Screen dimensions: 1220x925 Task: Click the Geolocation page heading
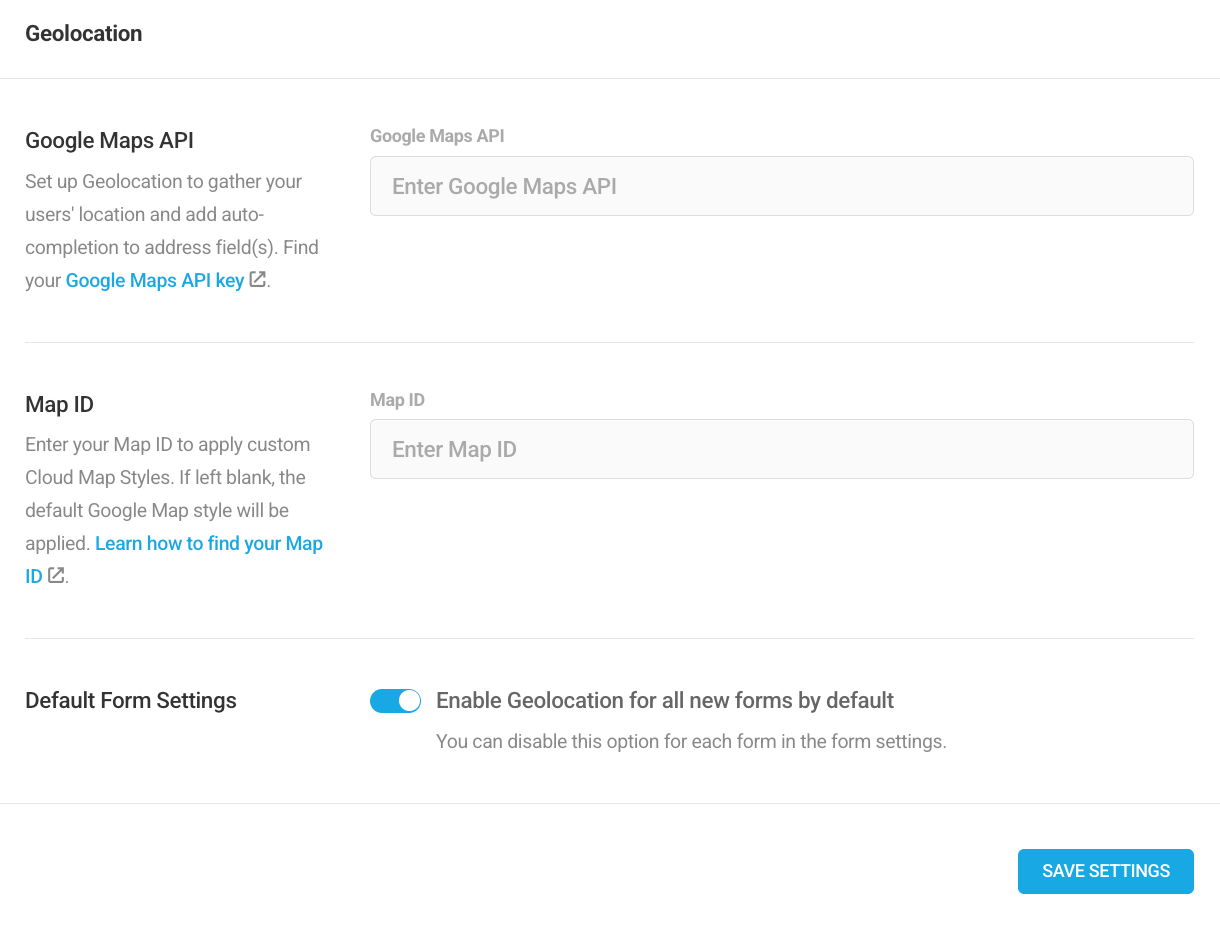click(x=84, y=34)
